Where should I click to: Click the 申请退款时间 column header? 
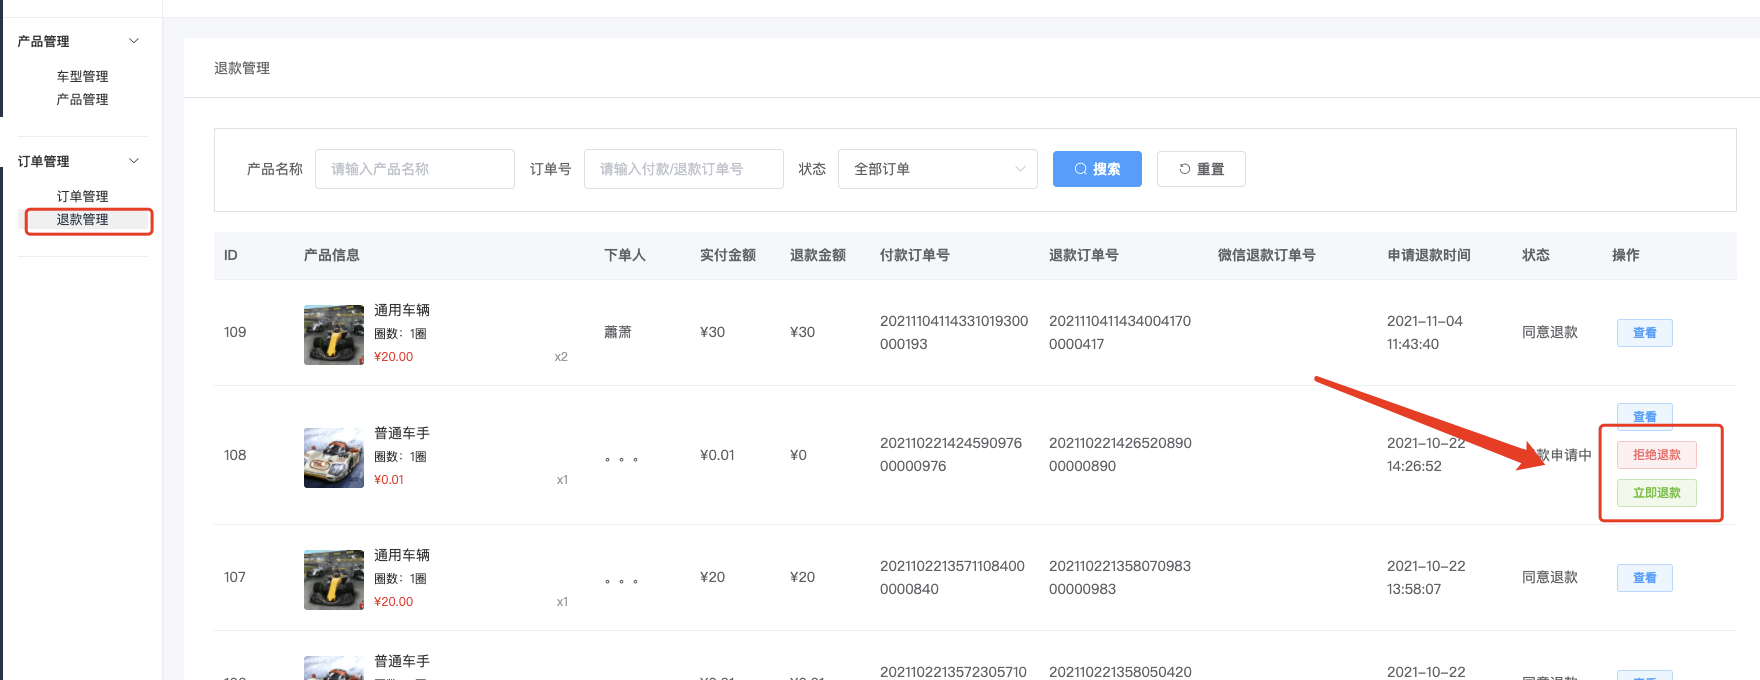[x=1429, y=255]
